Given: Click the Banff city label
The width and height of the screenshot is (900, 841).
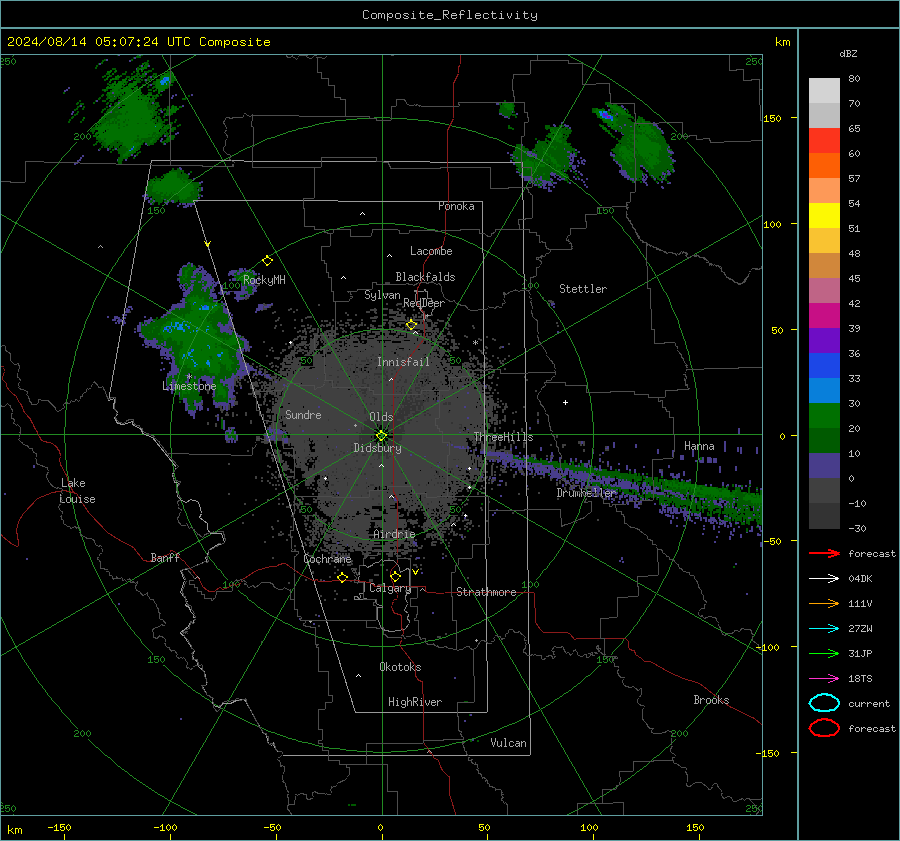Looking at the screenshot, I should (x=165, y=558).
